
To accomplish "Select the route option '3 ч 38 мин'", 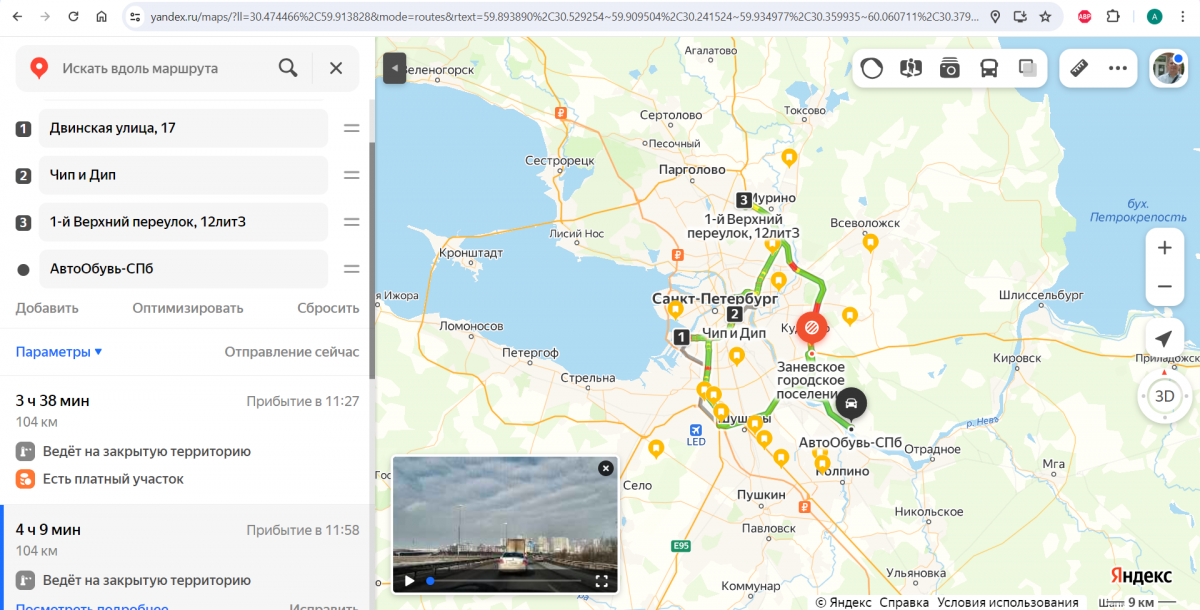I will [x=187, y=440].
